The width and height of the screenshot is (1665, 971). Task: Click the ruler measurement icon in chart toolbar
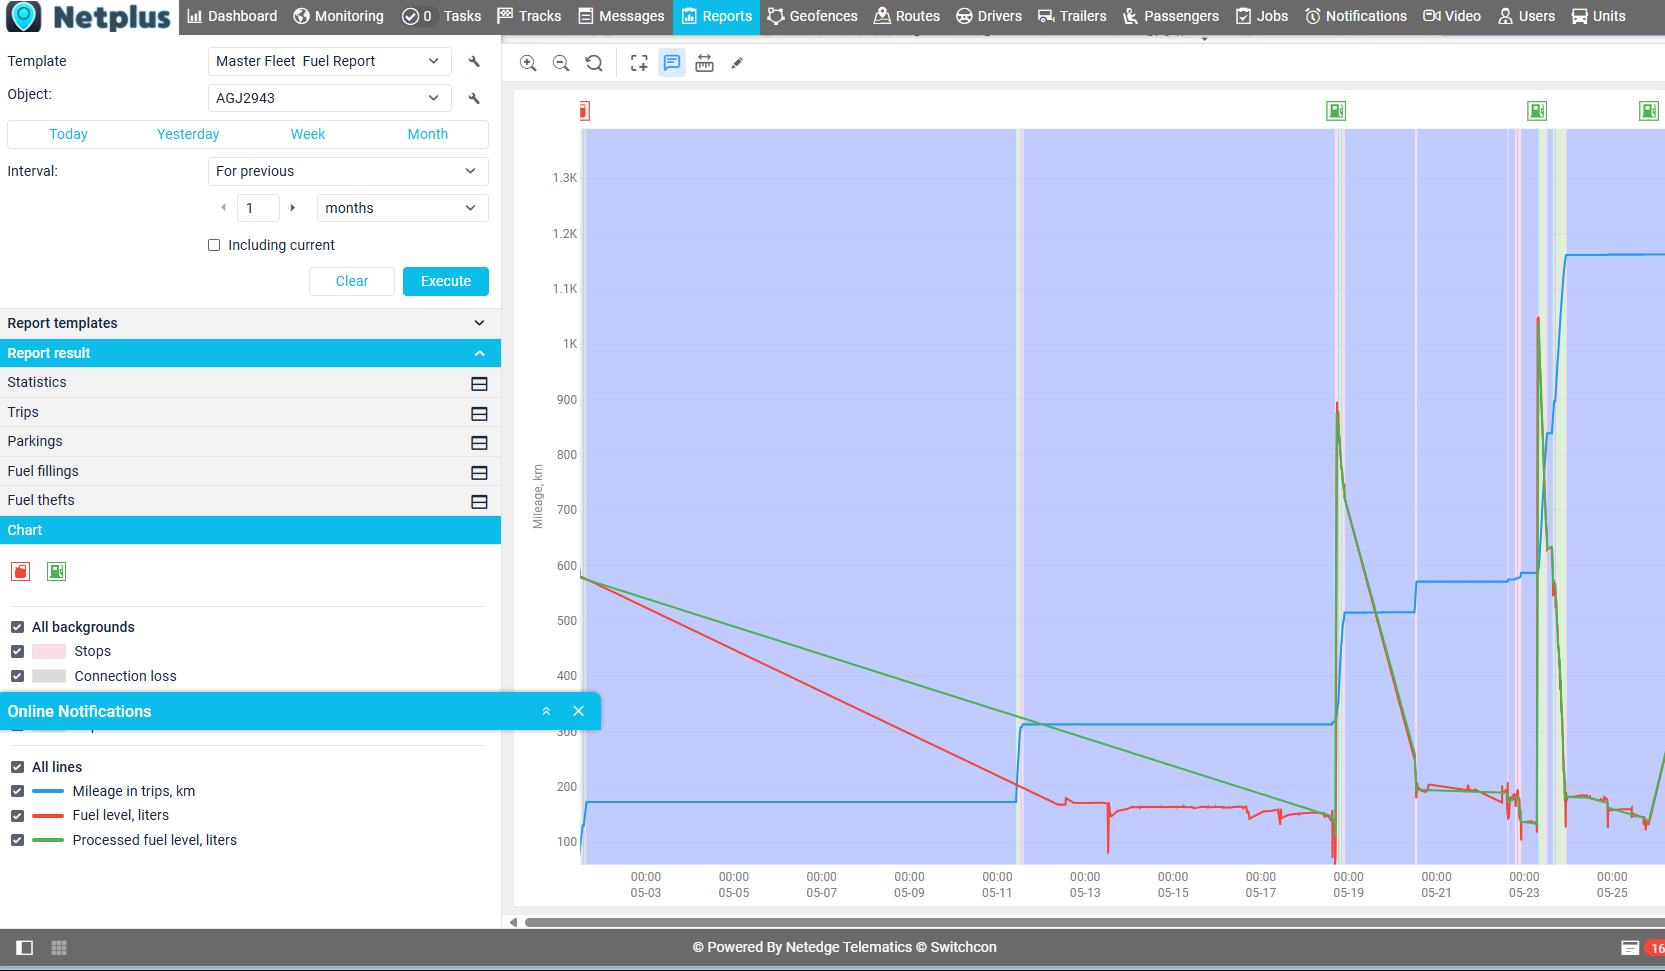pyautogui.click(x=705, y=63)
